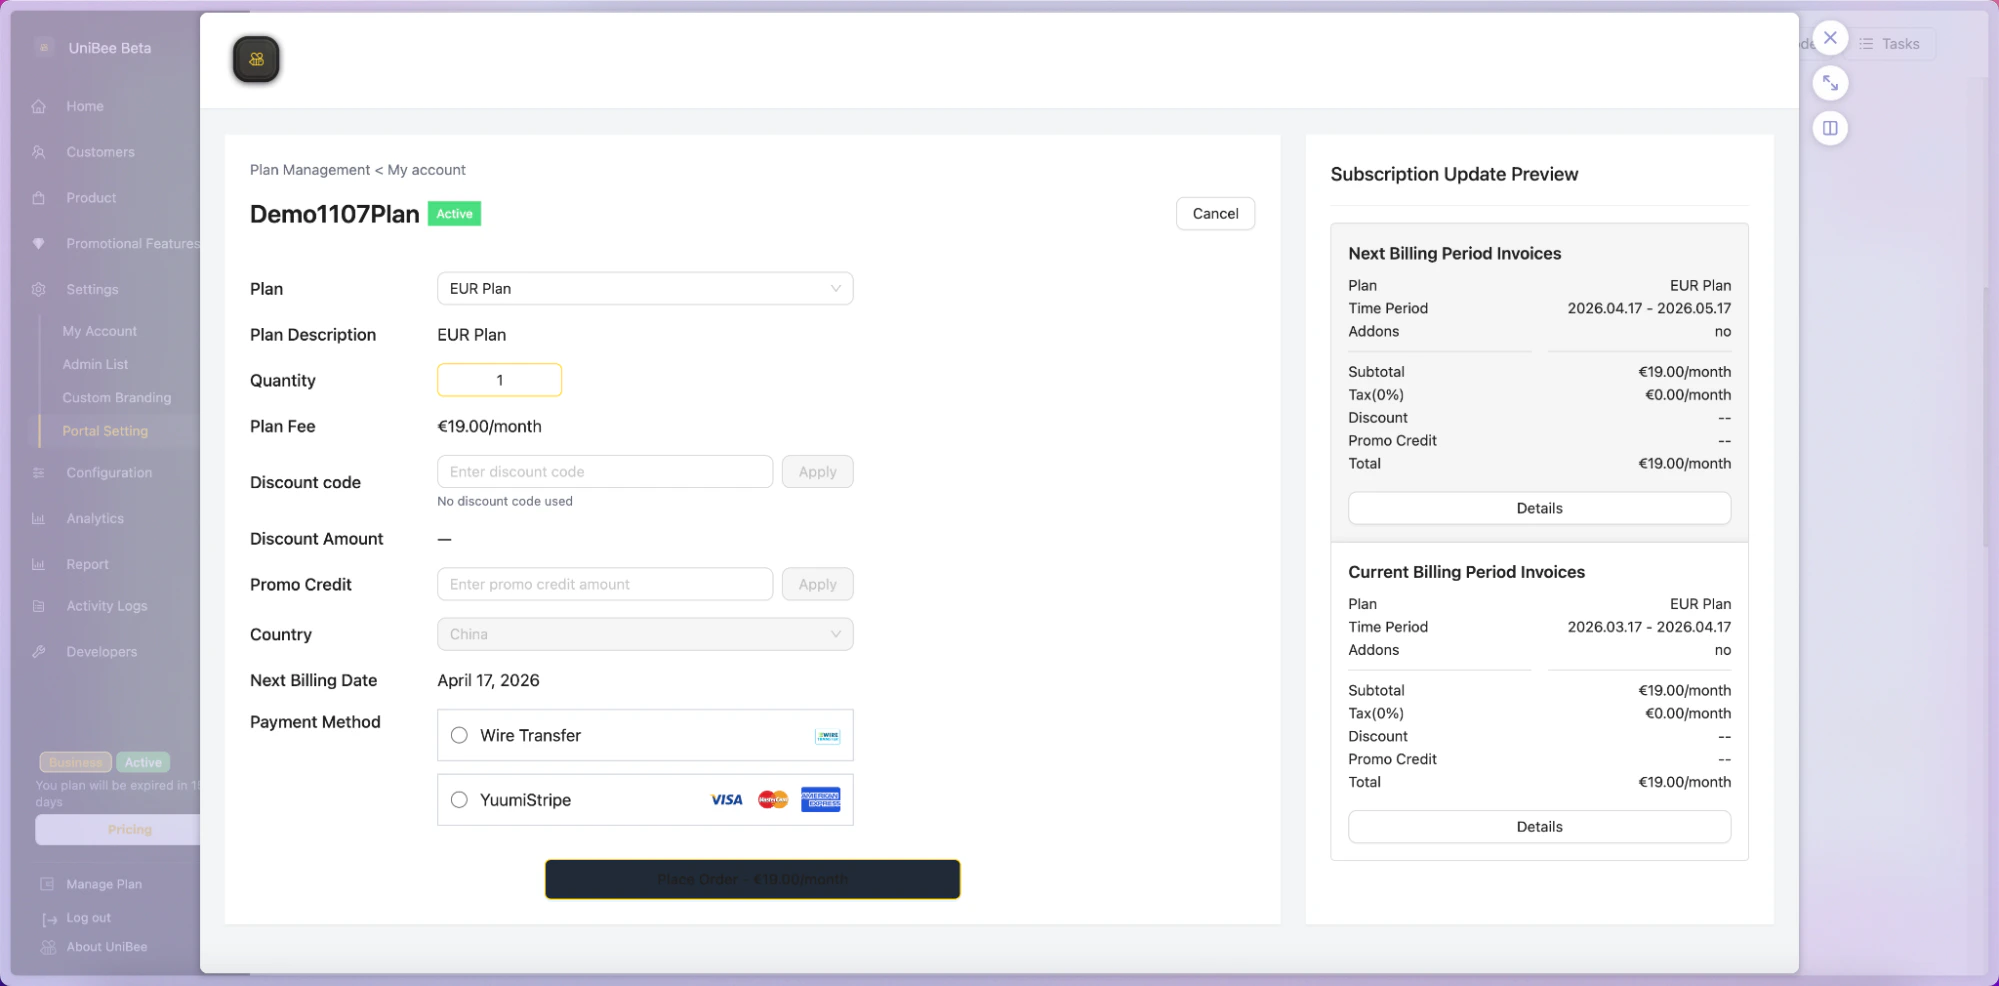Open the Country dropdown showing China
This screenshot has width=1999, height=986.
coord(645,634)
